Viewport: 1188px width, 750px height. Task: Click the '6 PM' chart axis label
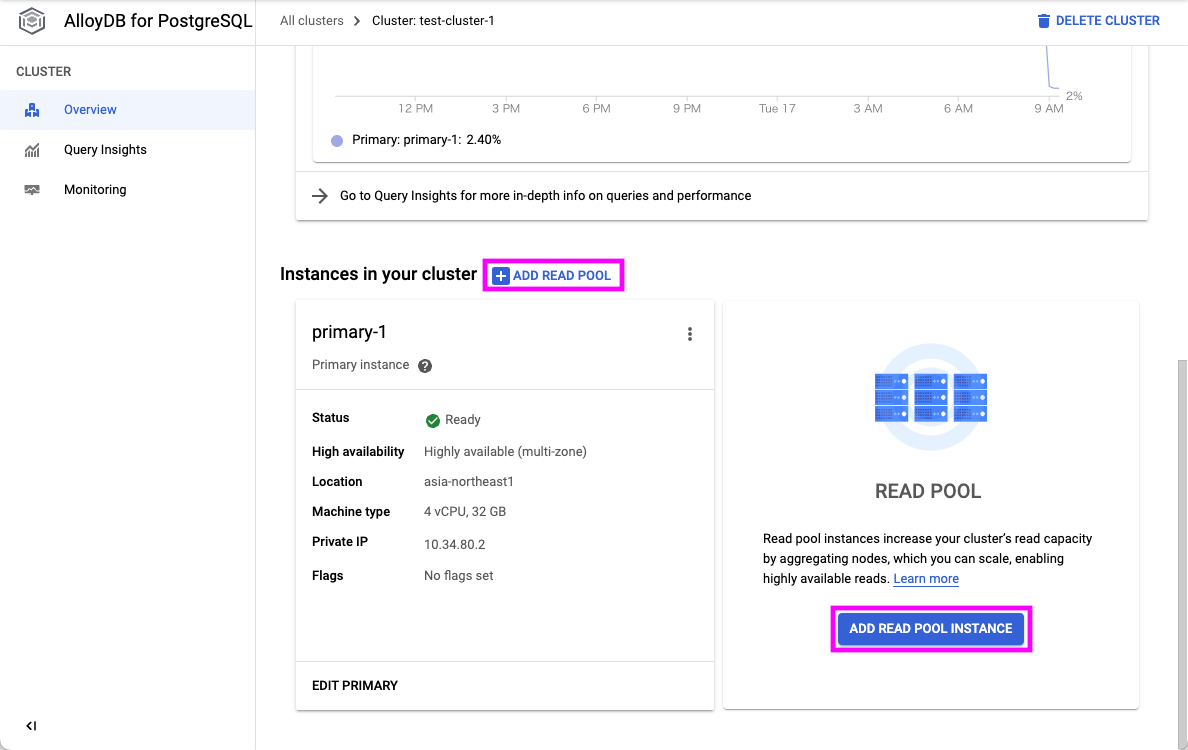point(596,108)
